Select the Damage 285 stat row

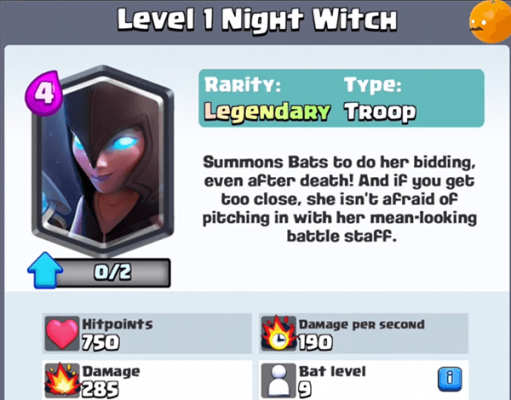[147, 380]
